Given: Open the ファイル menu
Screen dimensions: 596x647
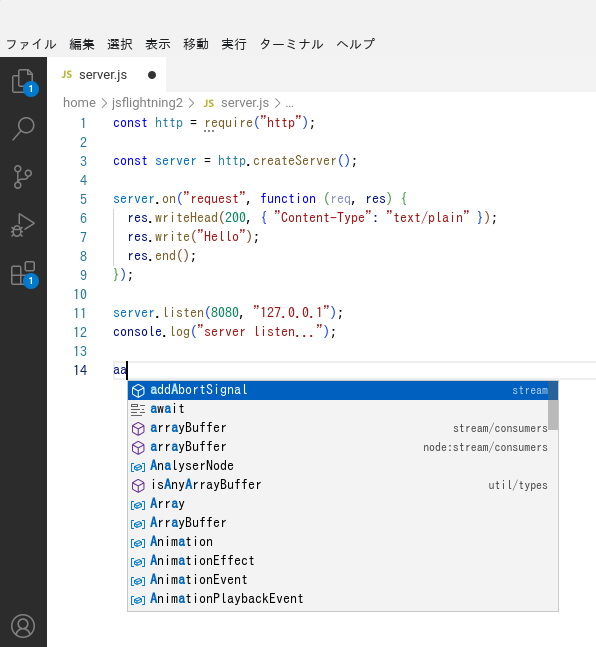Looking at the screenshot, I should (x=31, y=44).
